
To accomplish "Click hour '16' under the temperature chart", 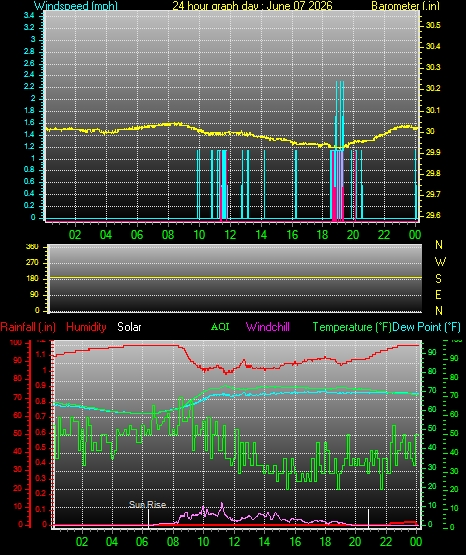I will [295, 542].
